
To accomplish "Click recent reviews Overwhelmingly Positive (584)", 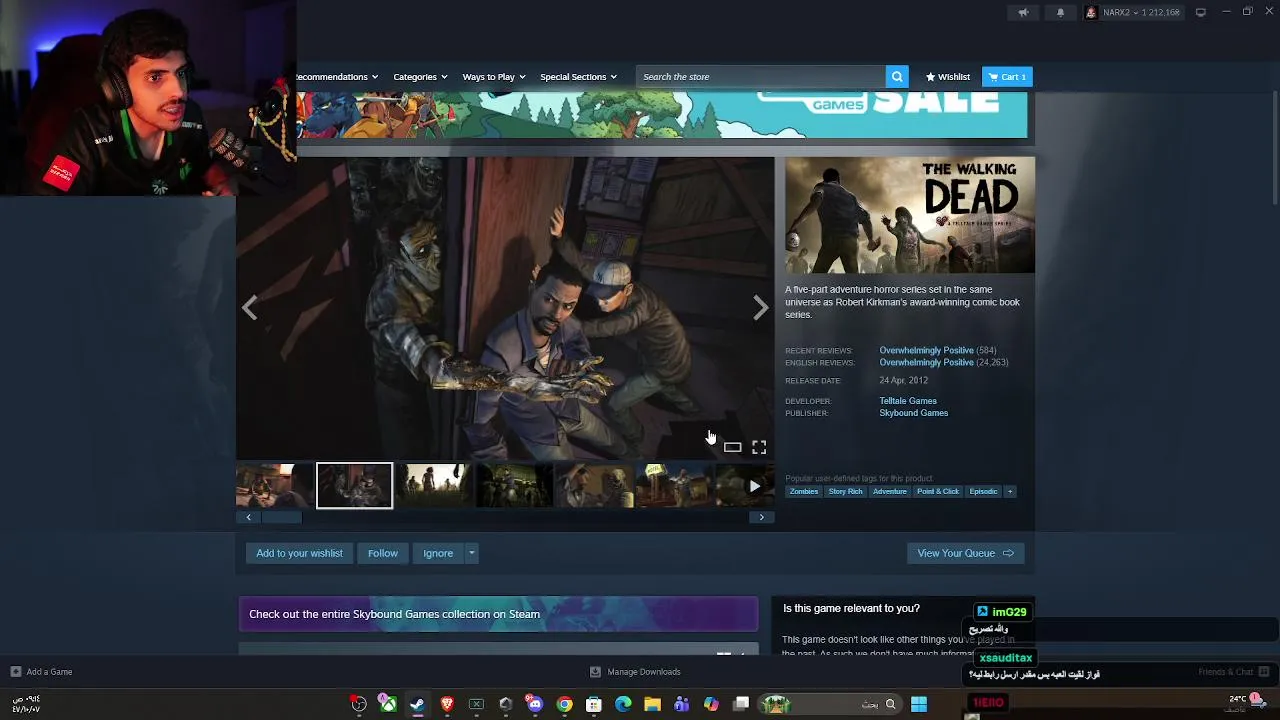I will point(938,351).
